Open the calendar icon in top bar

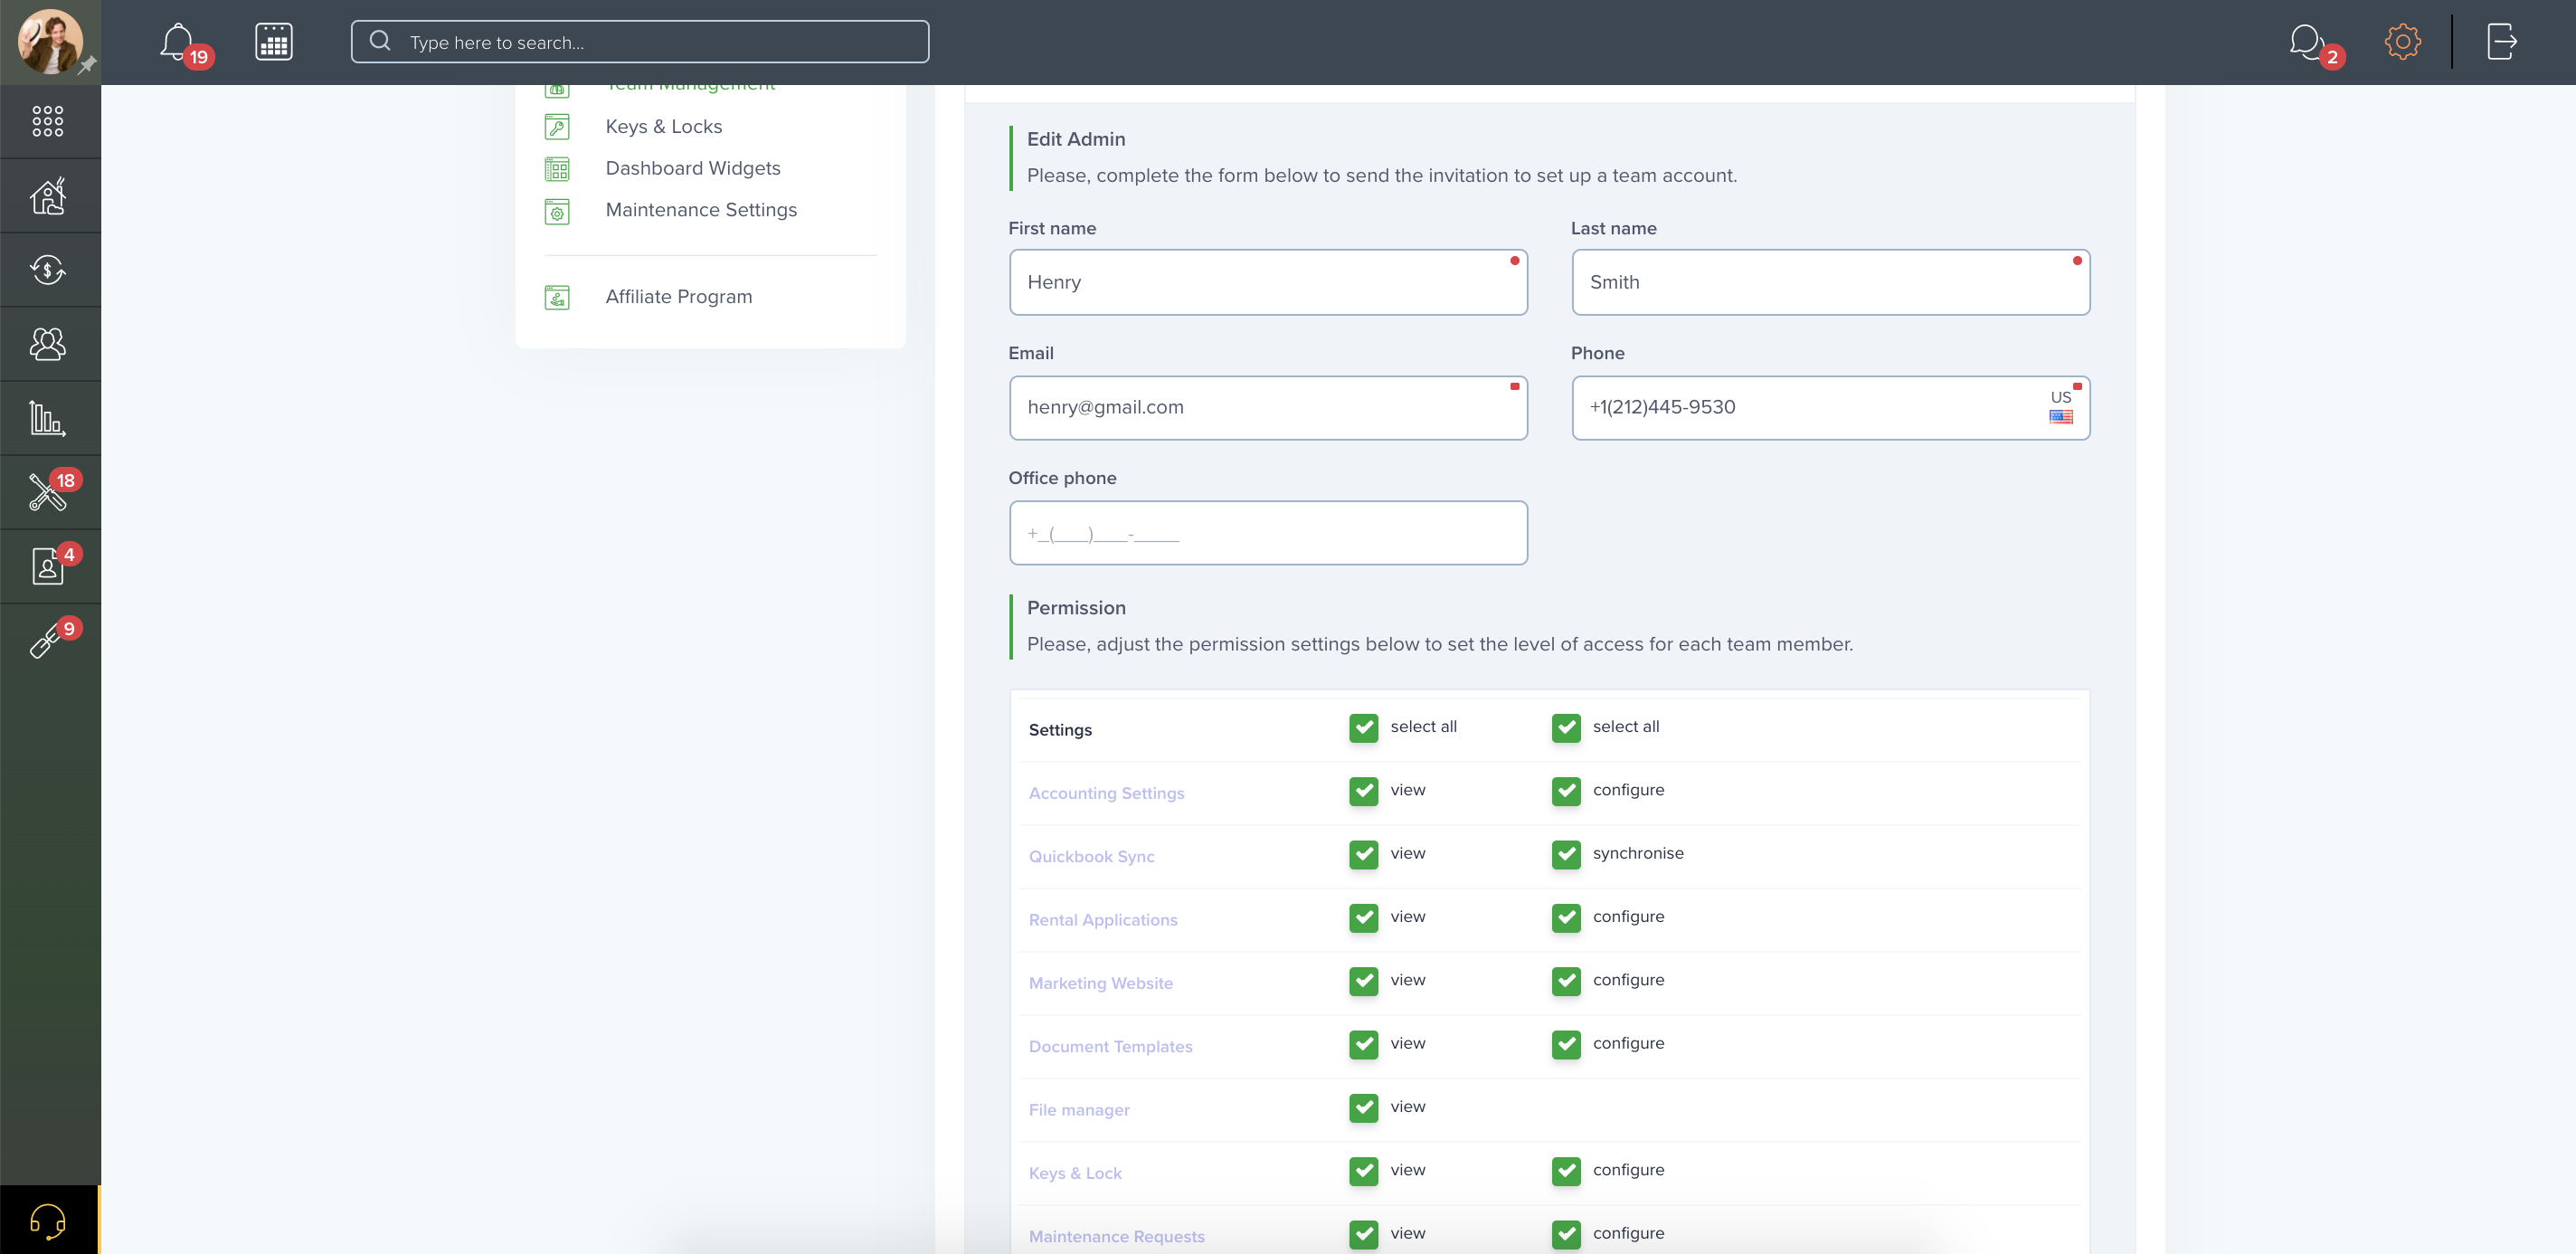click(x=273, y=42)
